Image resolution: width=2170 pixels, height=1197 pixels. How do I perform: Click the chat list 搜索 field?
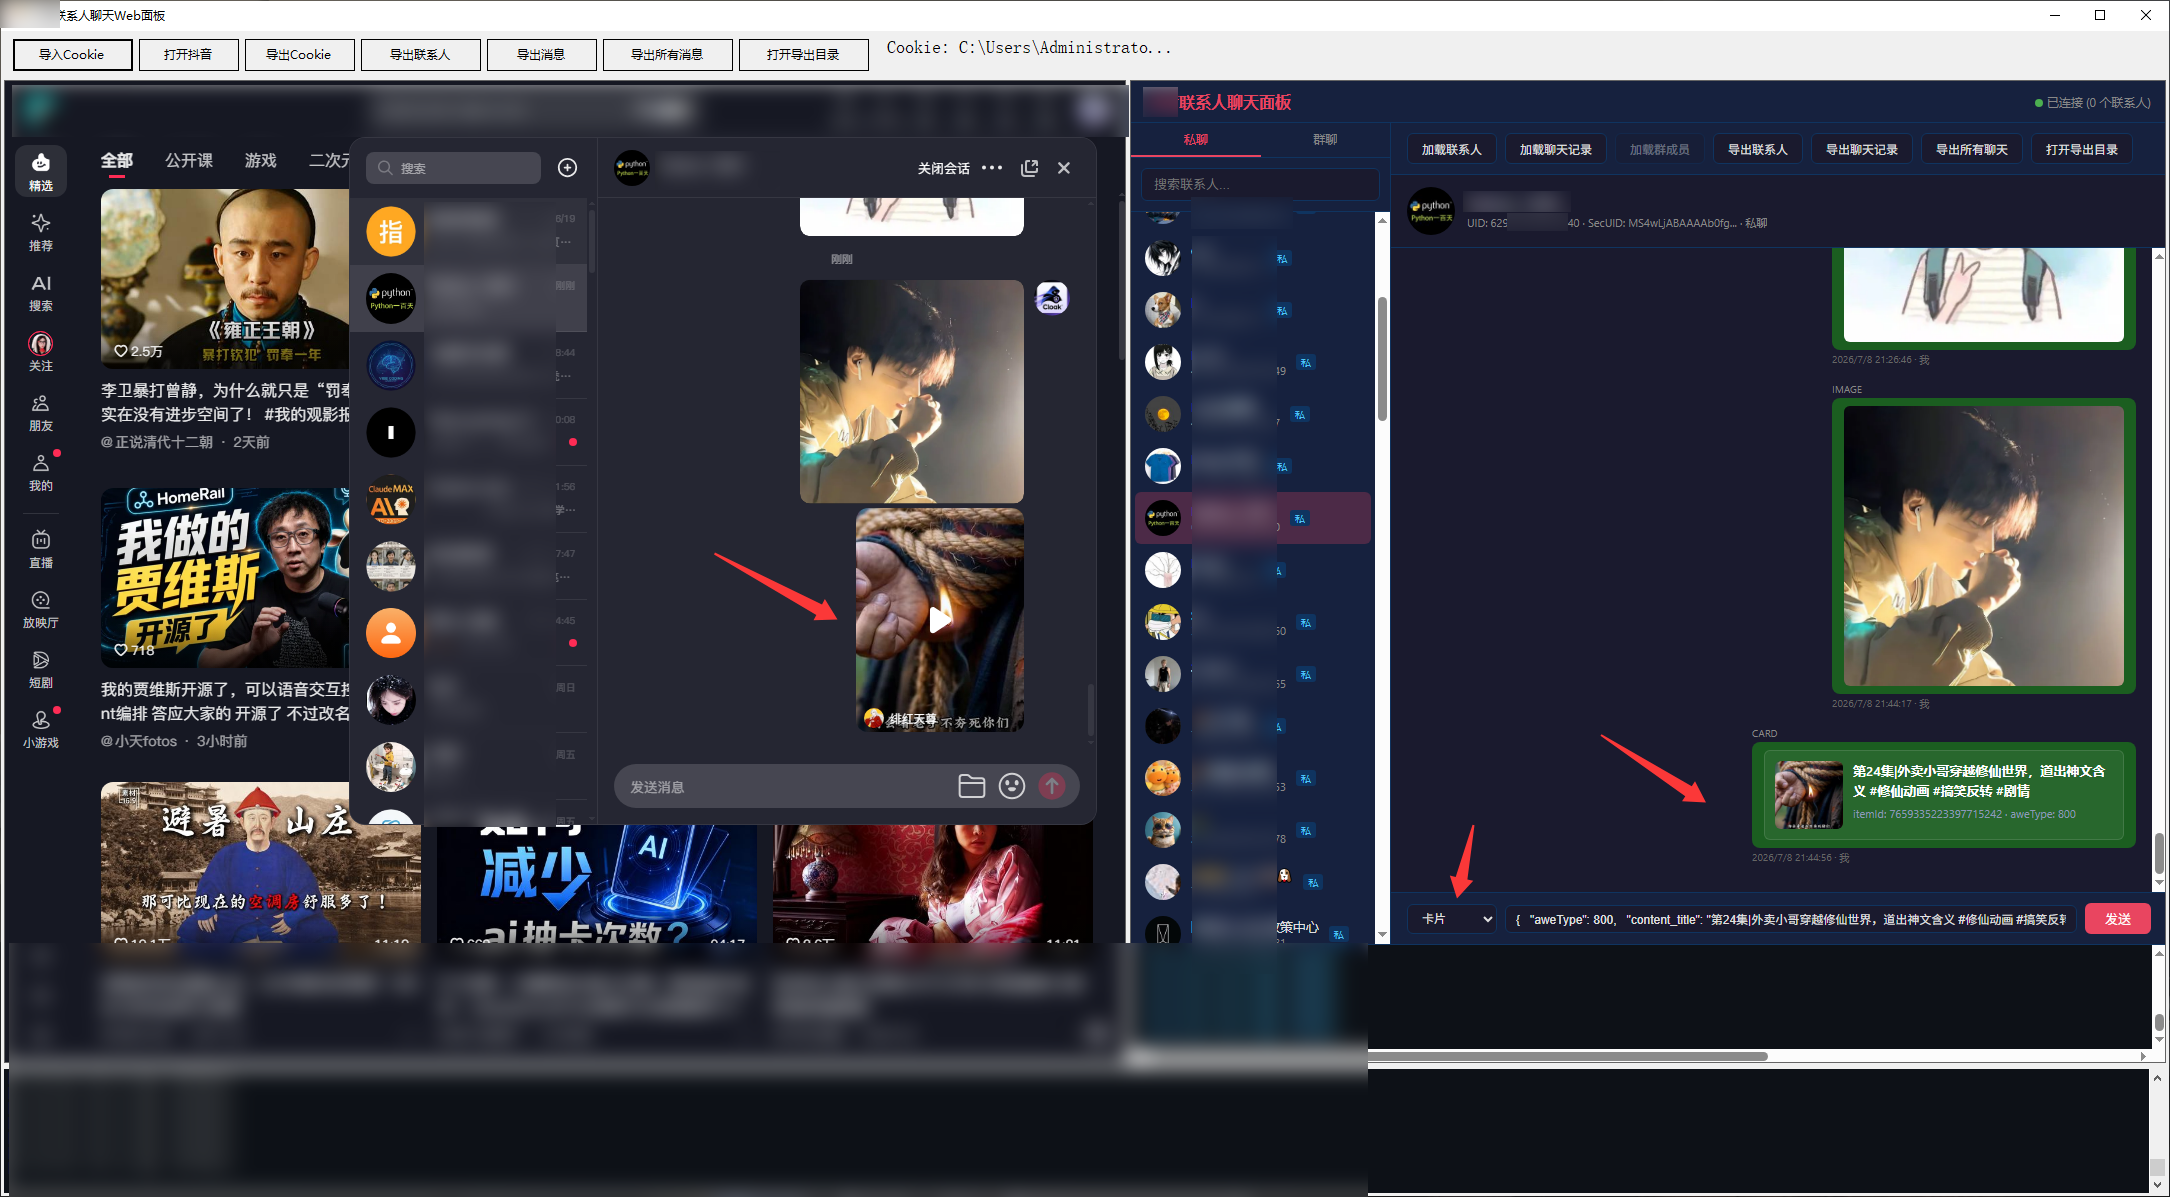click(453, 168)
